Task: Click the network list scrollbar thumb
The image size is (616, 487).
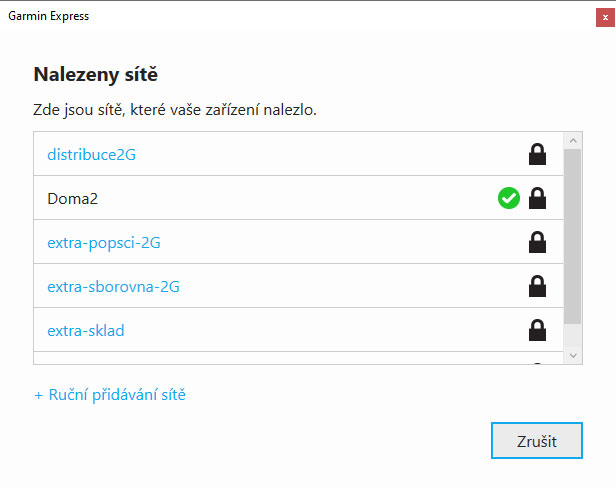Action: click(573, 236)
